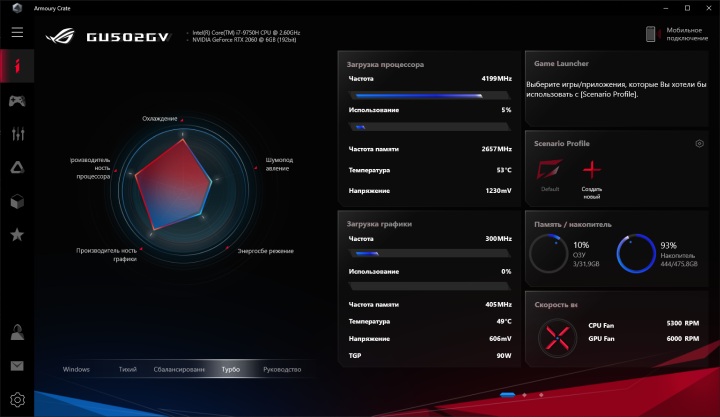Viewport: 720px width, 417px height.
Task: Click the RAM 10% usage ring
Action: click(549, 254)
